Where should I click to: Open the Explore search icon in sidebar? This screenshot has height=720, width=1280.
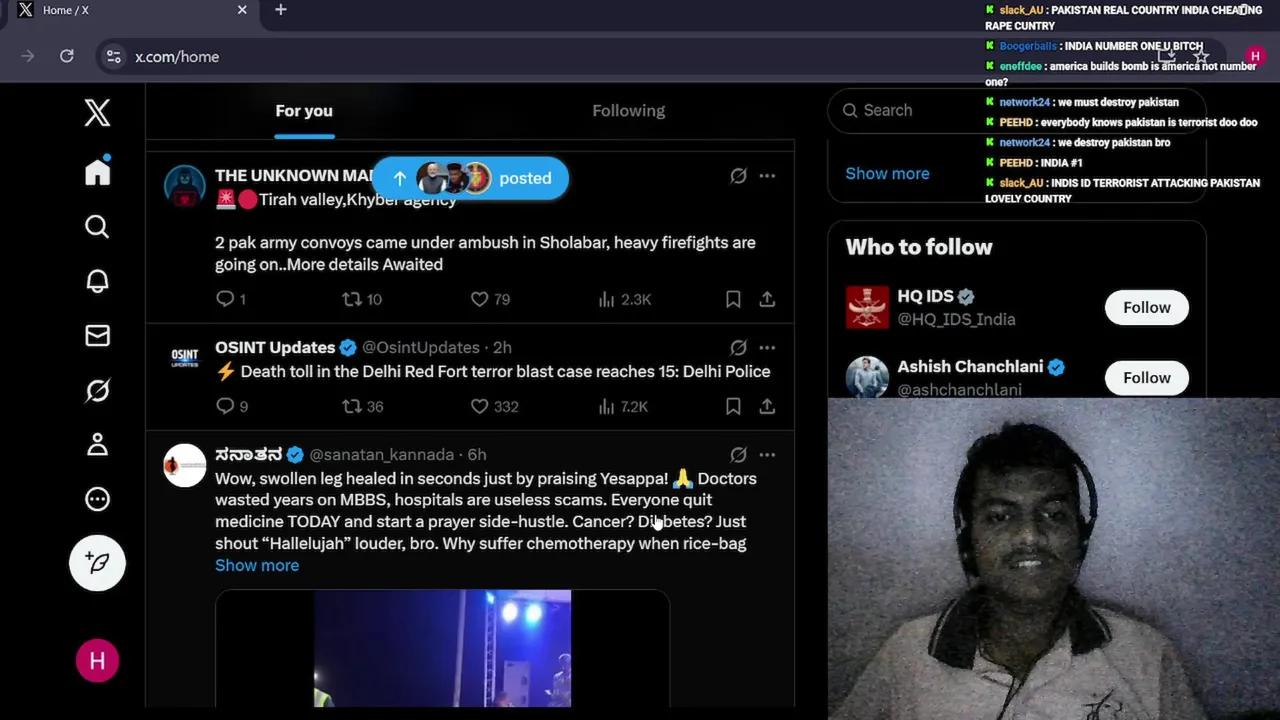coord(97,227)
